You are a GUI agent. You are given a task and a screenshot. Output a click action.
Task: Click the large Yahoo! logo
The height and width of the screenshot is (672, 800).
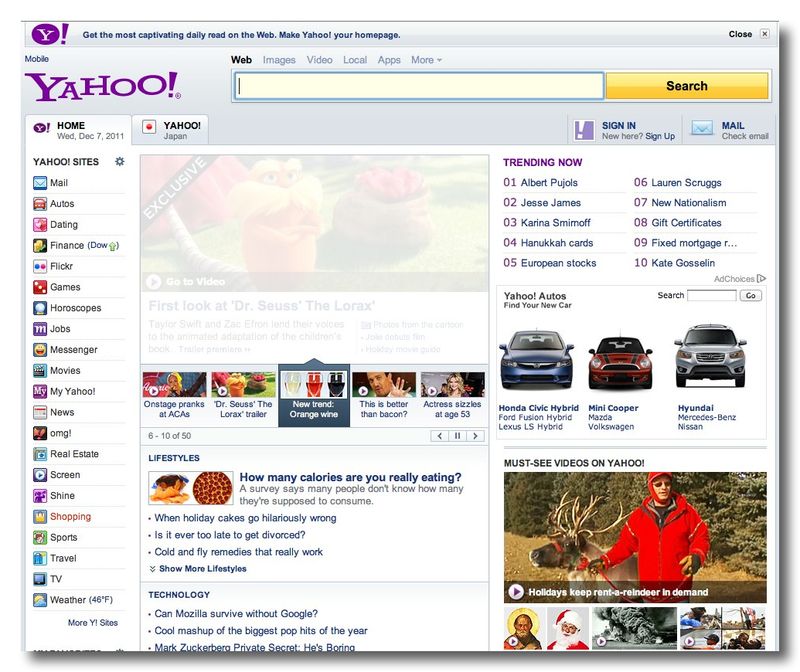coord(103,86)
